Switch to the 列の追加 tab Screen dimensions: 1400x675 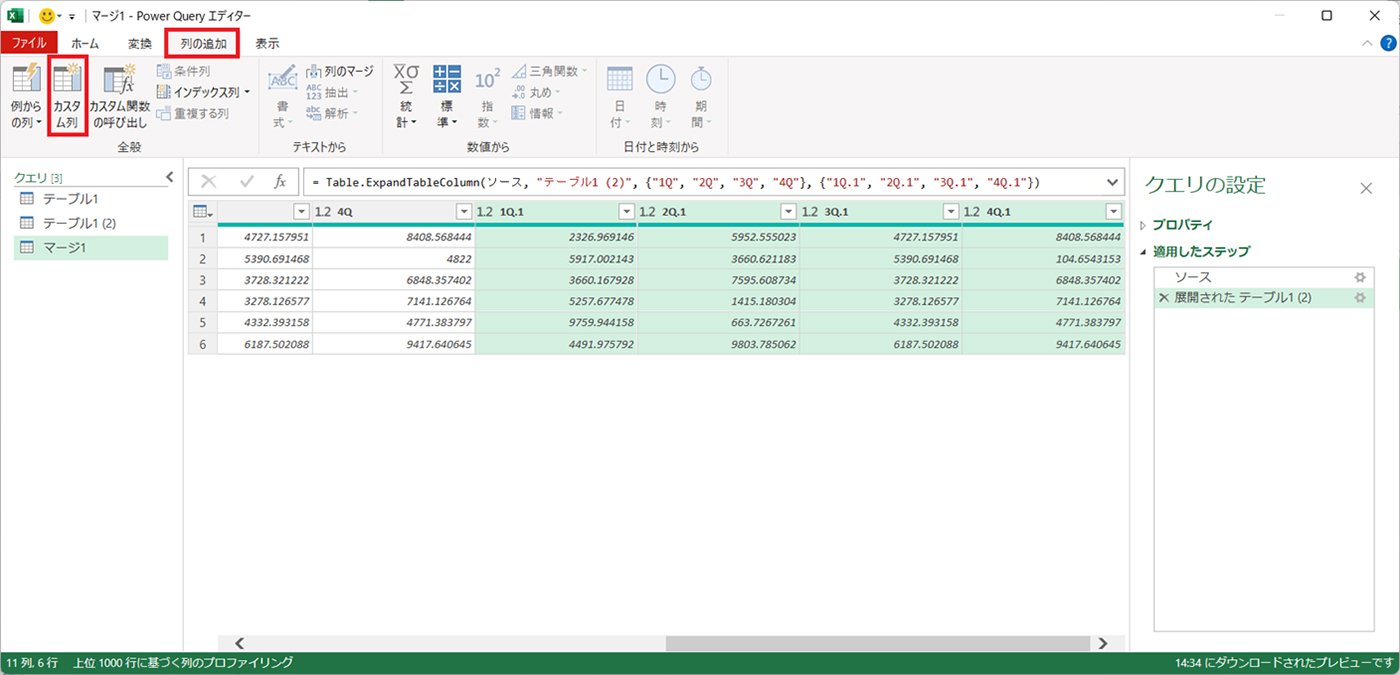[203, 43]
